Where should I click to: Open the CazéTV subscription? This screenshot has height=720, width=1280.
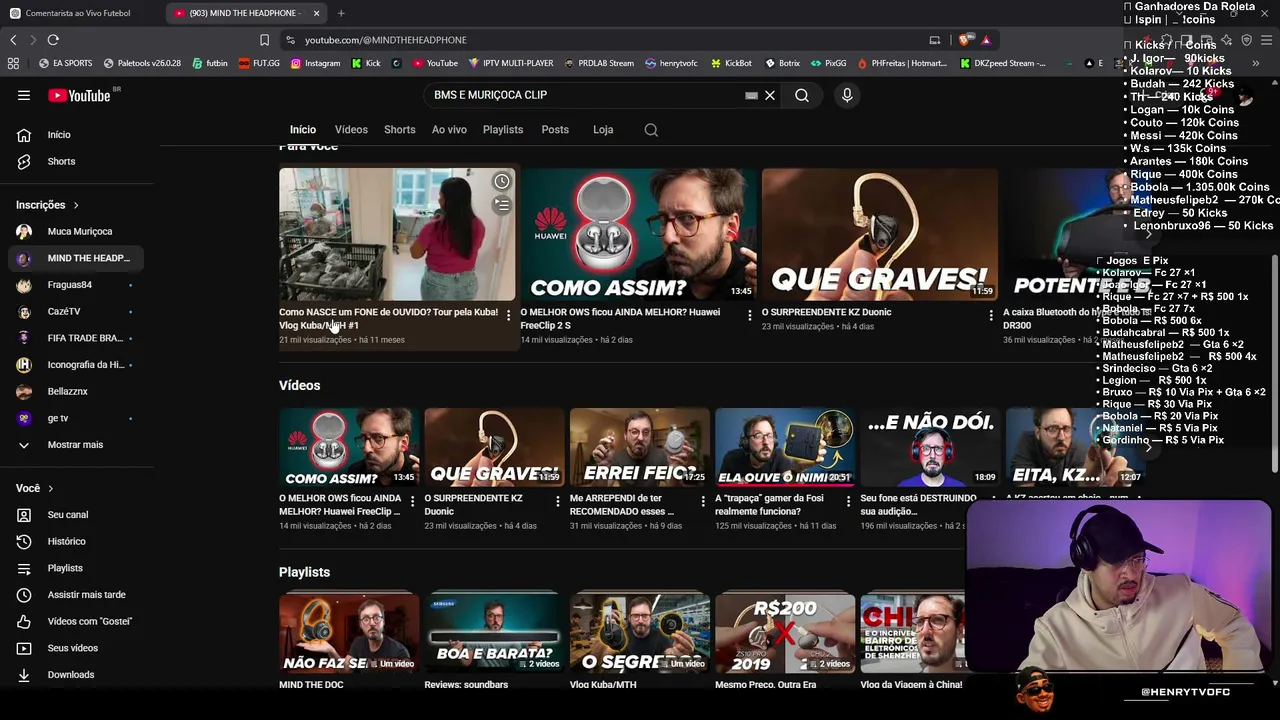75,312
